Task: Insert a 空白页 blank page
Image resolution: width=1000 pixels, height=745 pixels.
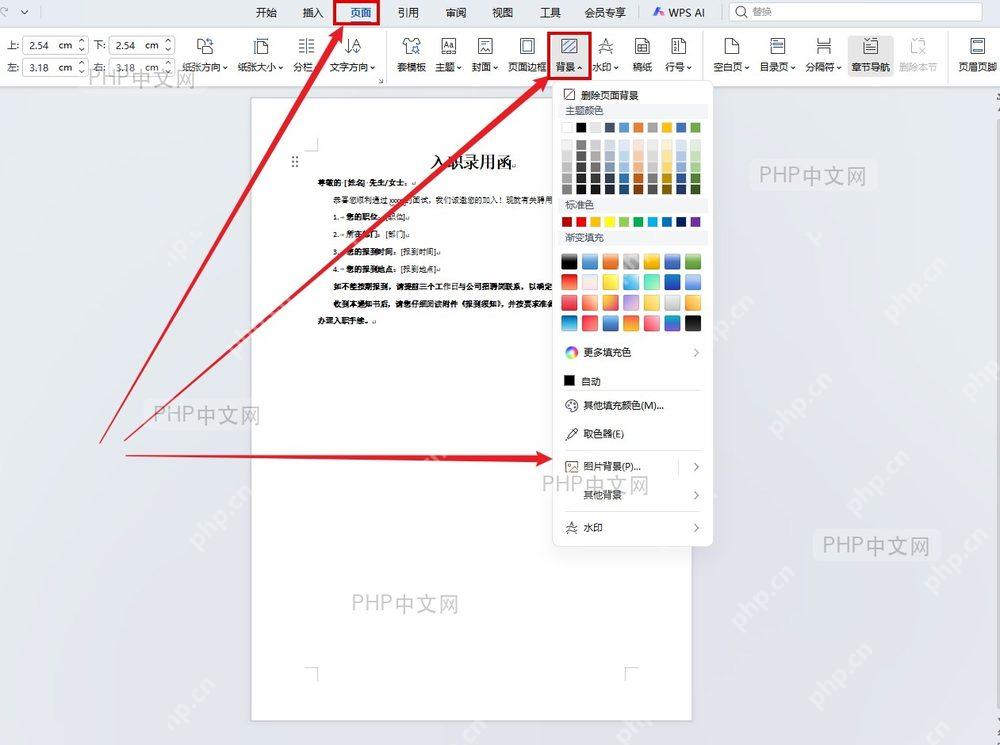Action: pos(731,55)
